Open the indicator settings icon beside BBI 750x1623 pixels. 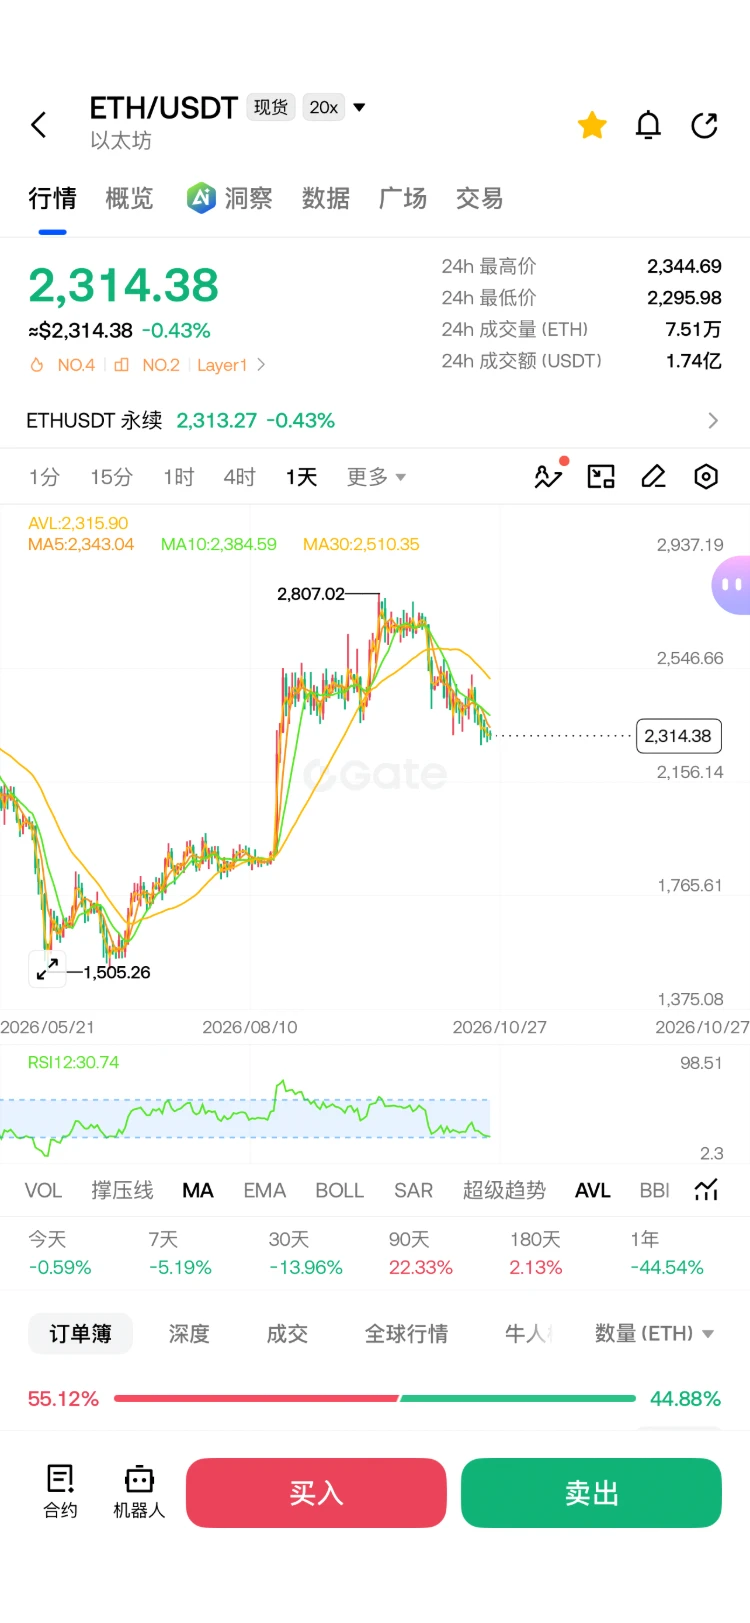tap(707, 1190)
